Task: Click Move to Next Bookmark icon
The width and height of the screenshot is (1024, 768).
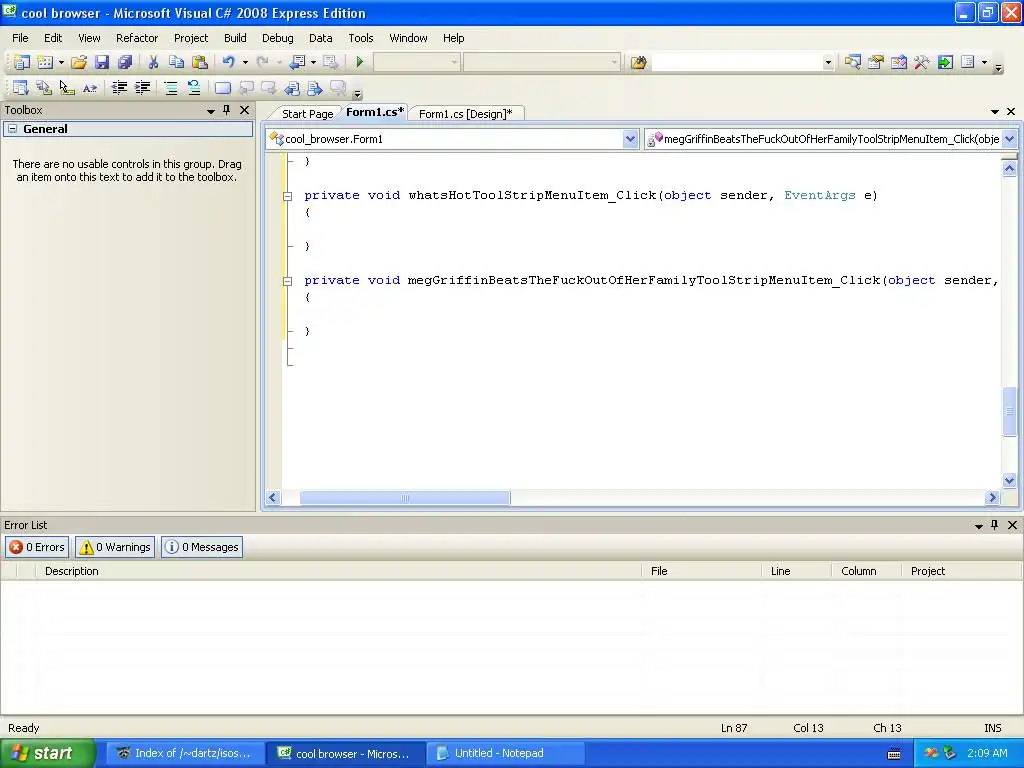Action: pos(269,88)
